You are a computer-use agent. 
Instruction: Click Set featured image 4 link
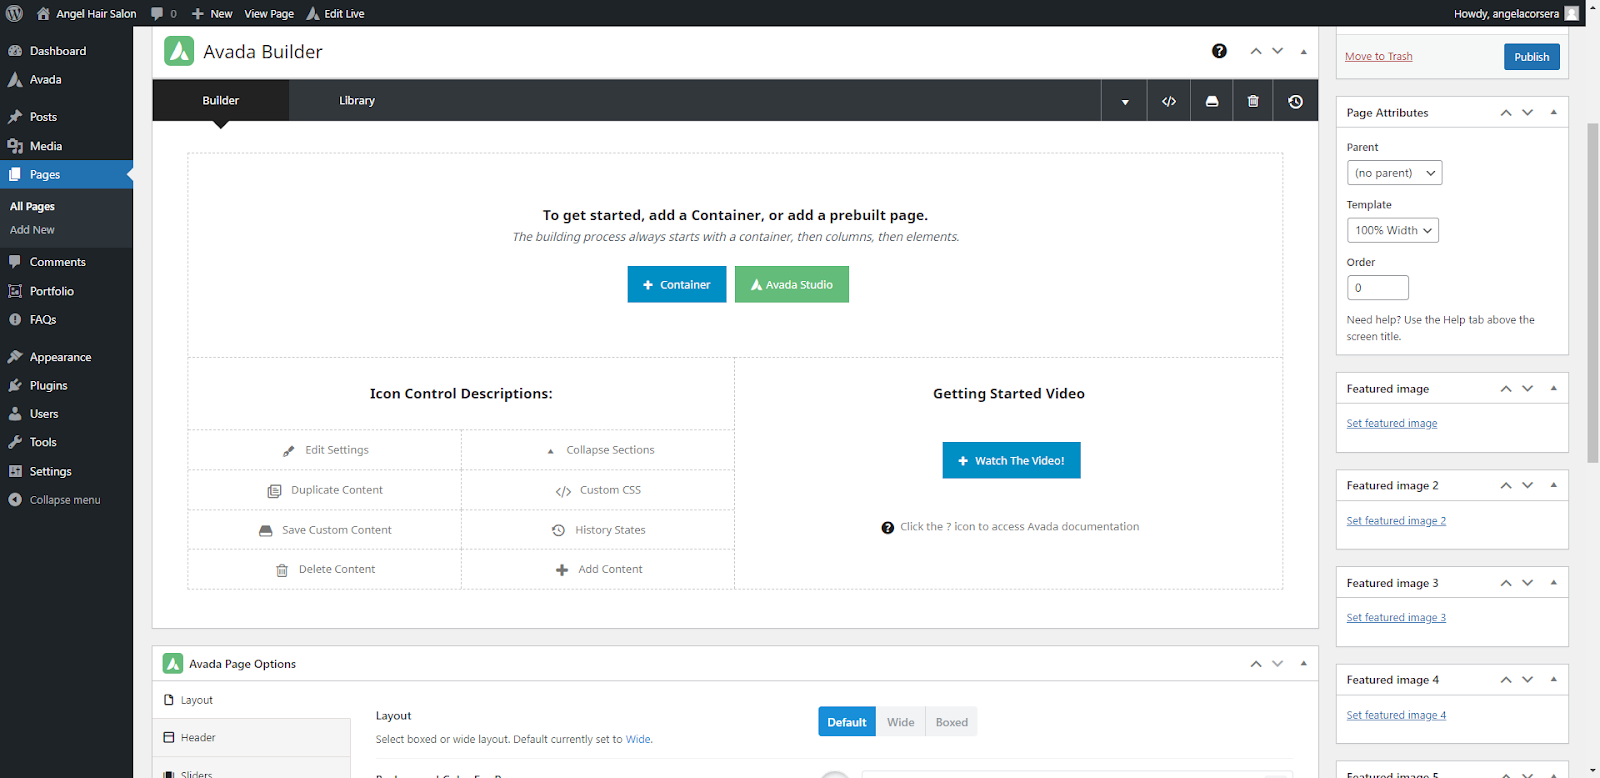[1396, 716]
